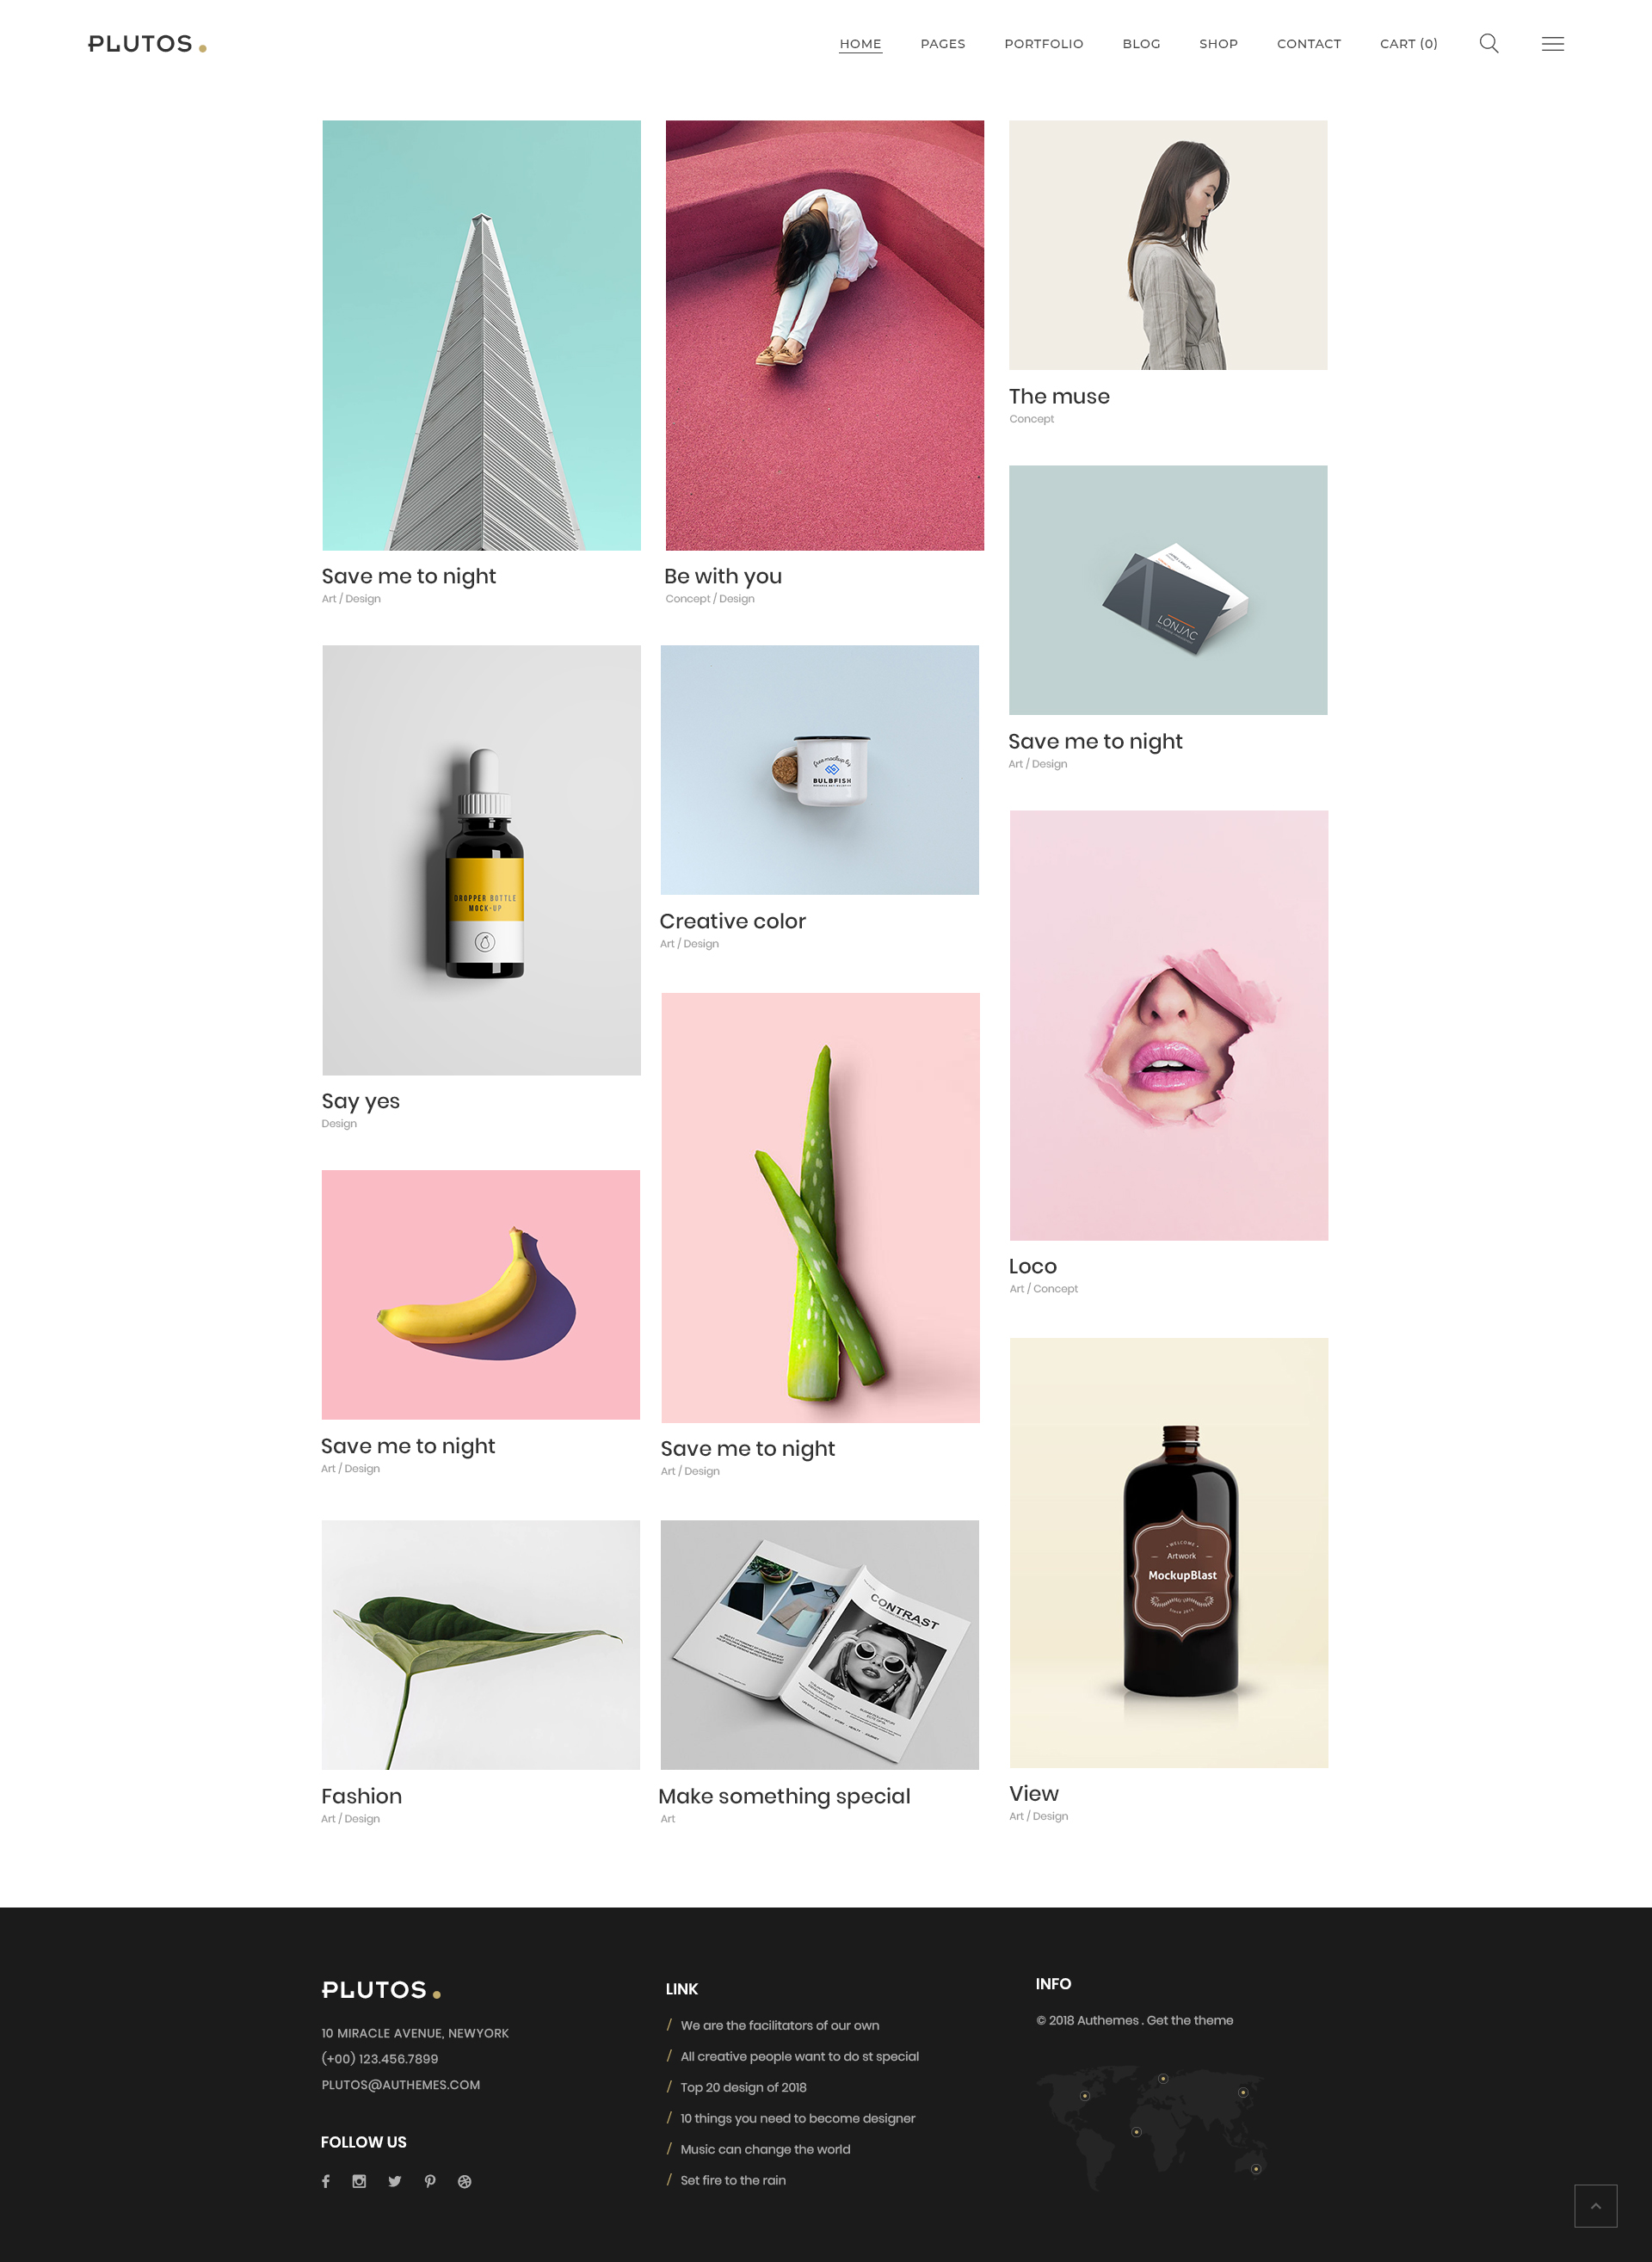Click the Dribbble footer icon
Viewport: 1652px width, 2262px height.
[465, 2181]
